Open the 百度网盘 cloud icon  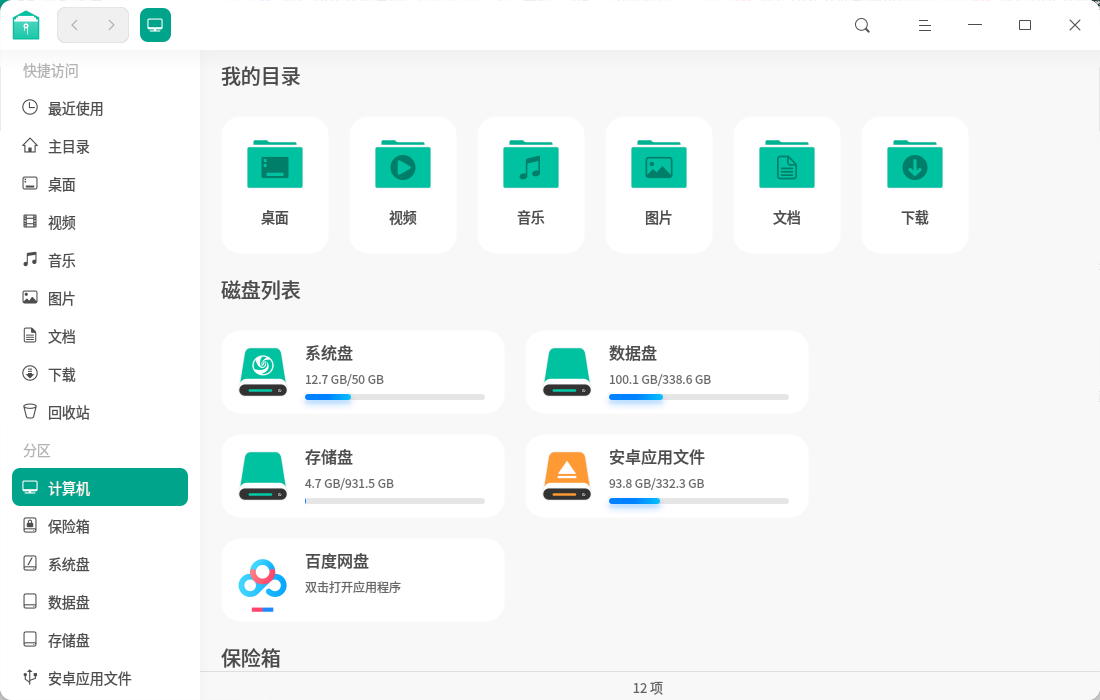coord(262,584)
